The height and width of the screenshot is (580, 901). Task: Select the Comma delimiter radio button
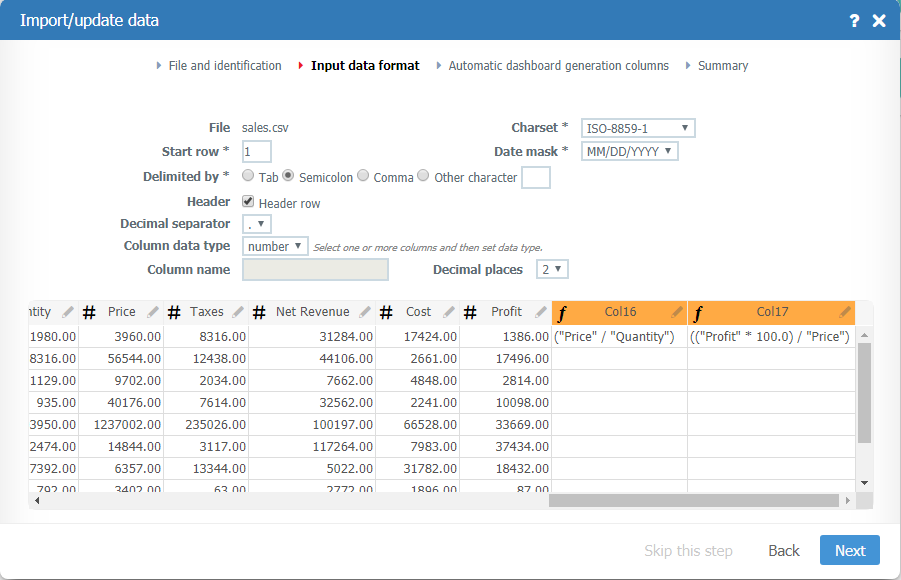361,176
